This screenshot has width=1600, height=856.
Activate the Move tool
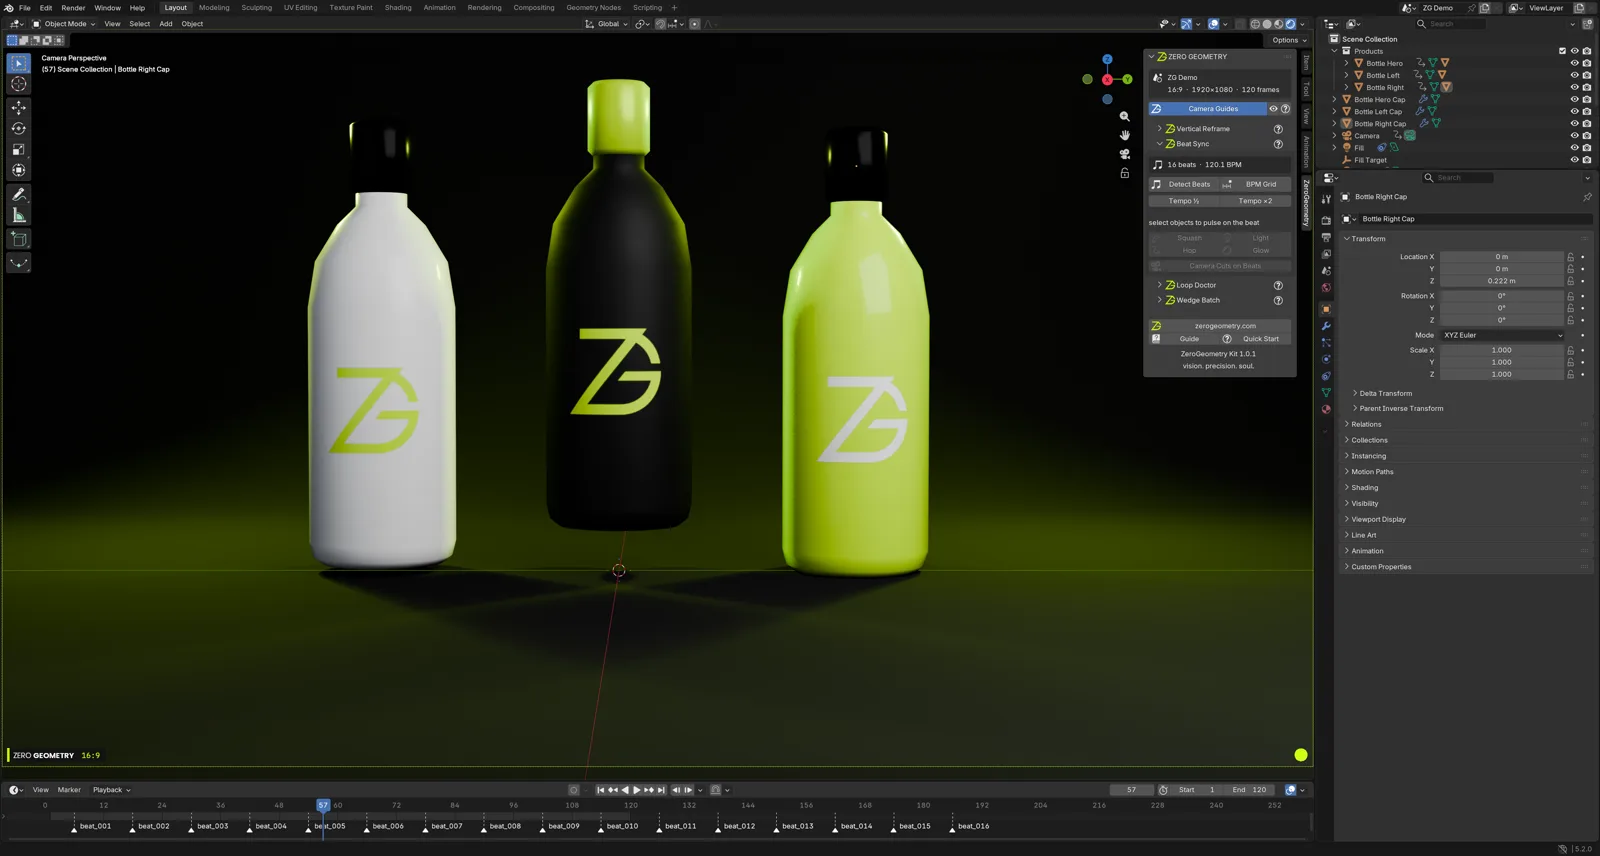18,107
